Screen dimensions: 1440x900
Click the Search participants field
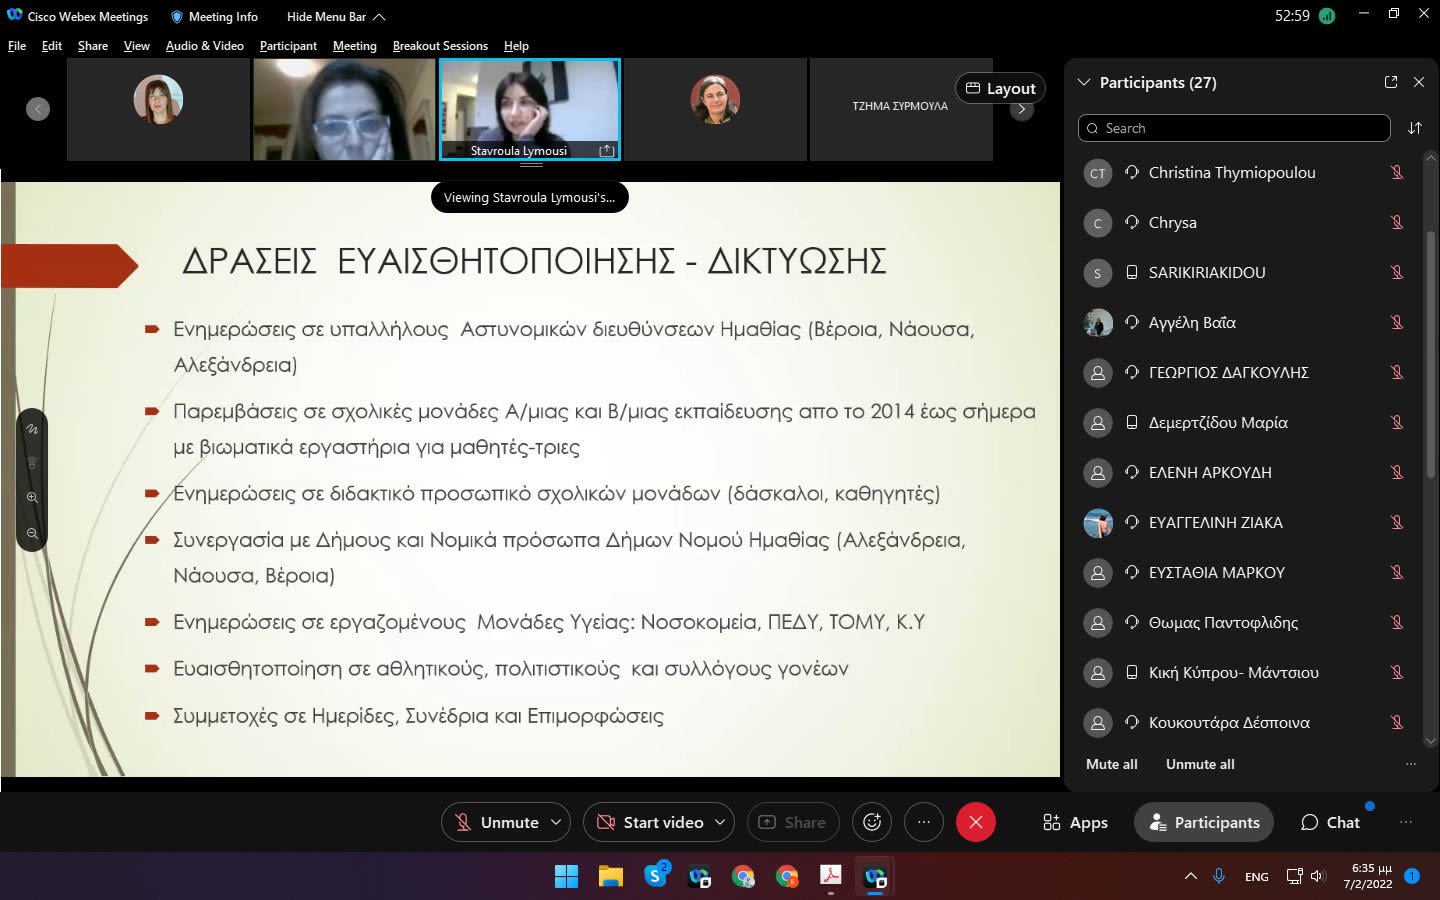pyautogui.click(x=1234, y=128)
